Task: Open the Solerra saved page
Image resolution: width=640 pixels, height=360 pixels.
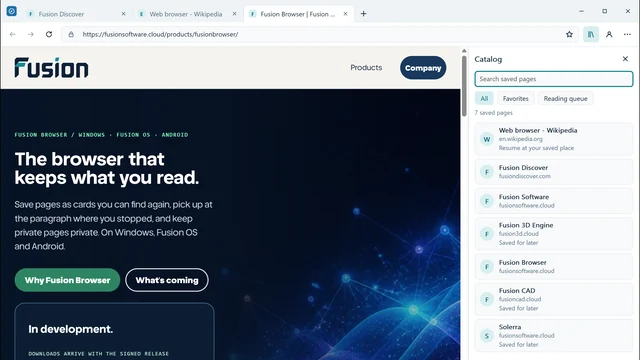Action: [553, 336]
